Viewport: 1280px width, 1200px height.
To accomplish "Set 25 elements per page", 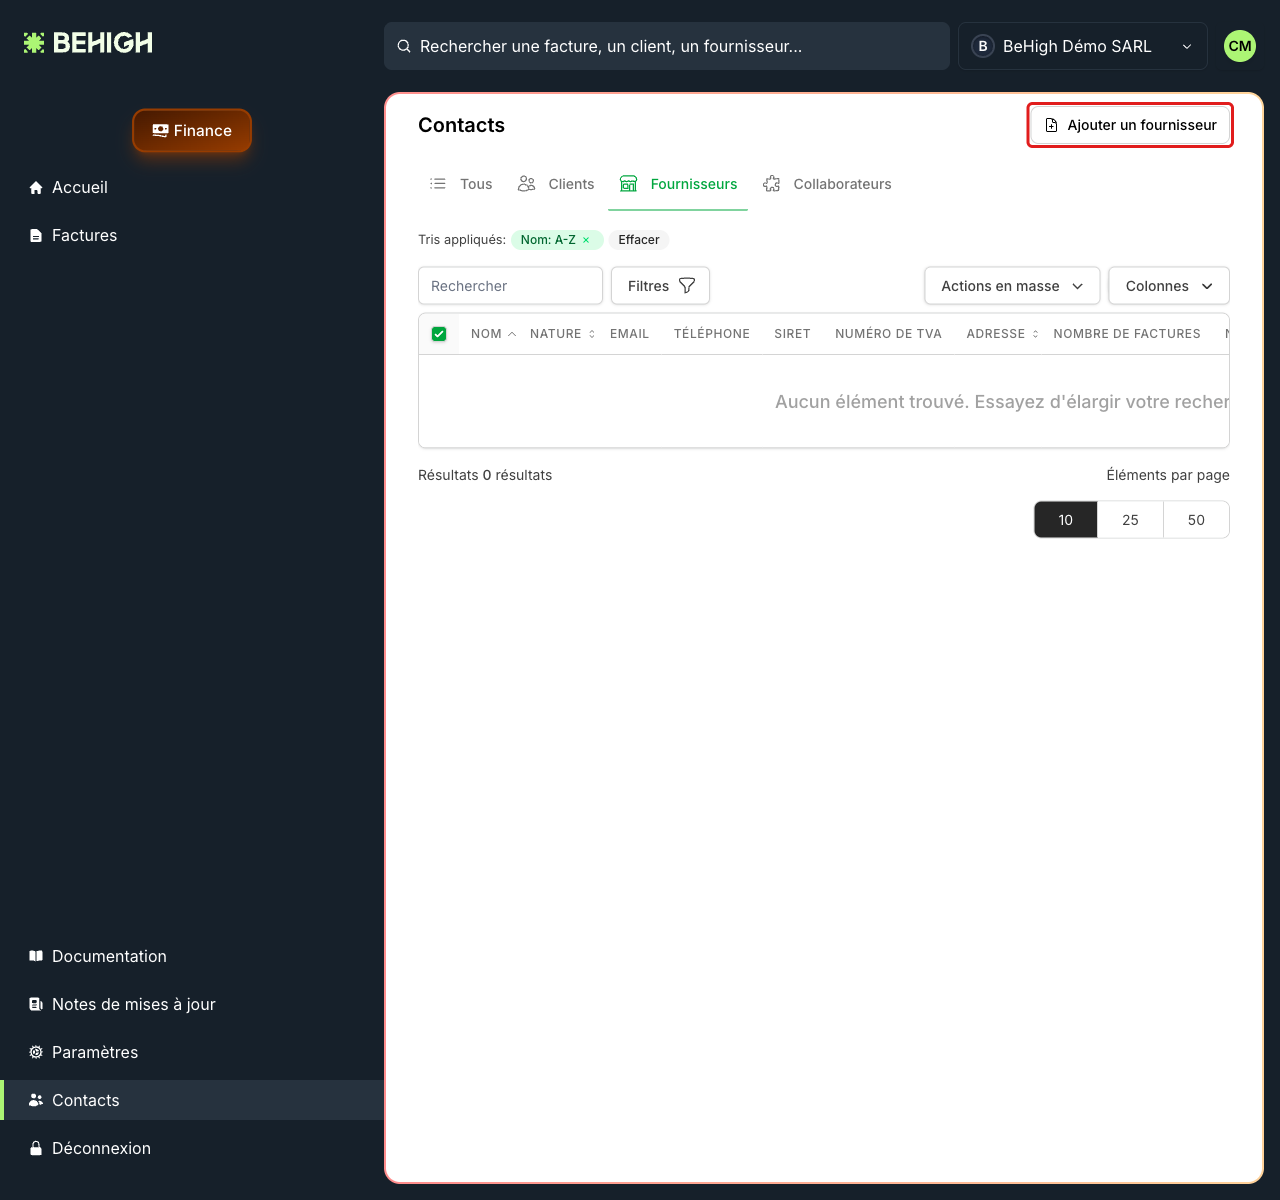I will (x=1131, y=520).
